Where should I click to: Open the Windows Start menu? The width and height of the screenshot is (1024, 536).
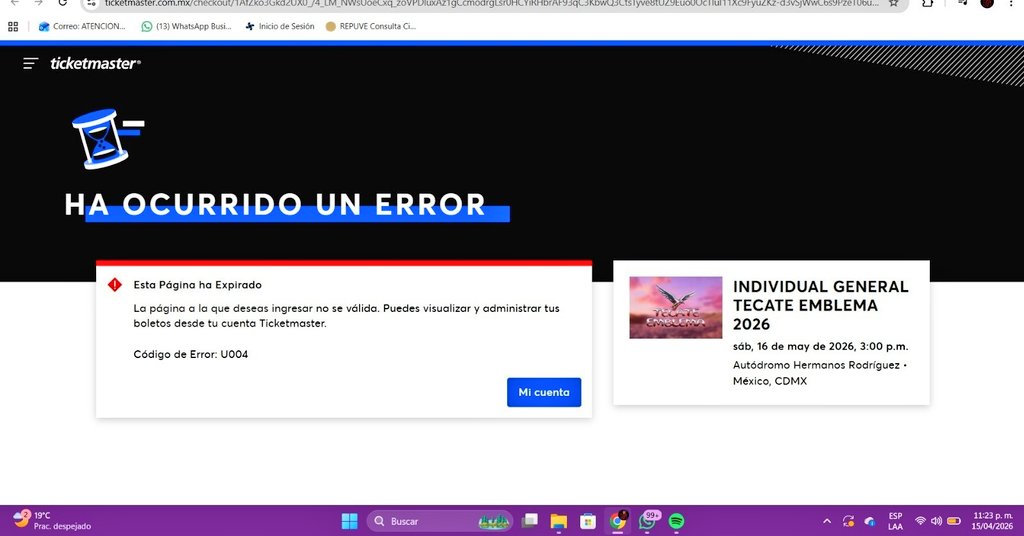(x=349, y=521)
